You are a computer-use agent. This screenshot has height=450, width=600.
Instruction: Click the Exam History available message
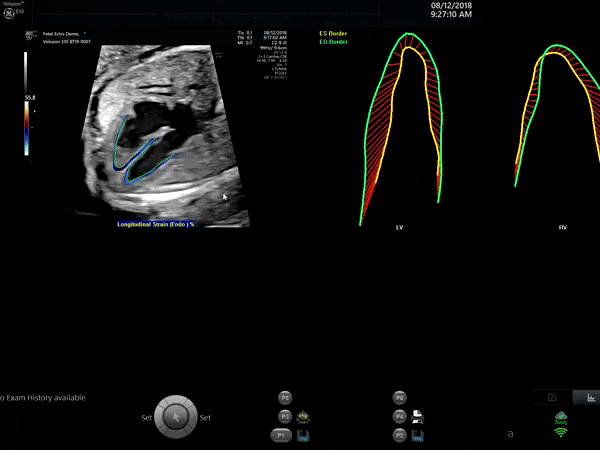(42, 398)
